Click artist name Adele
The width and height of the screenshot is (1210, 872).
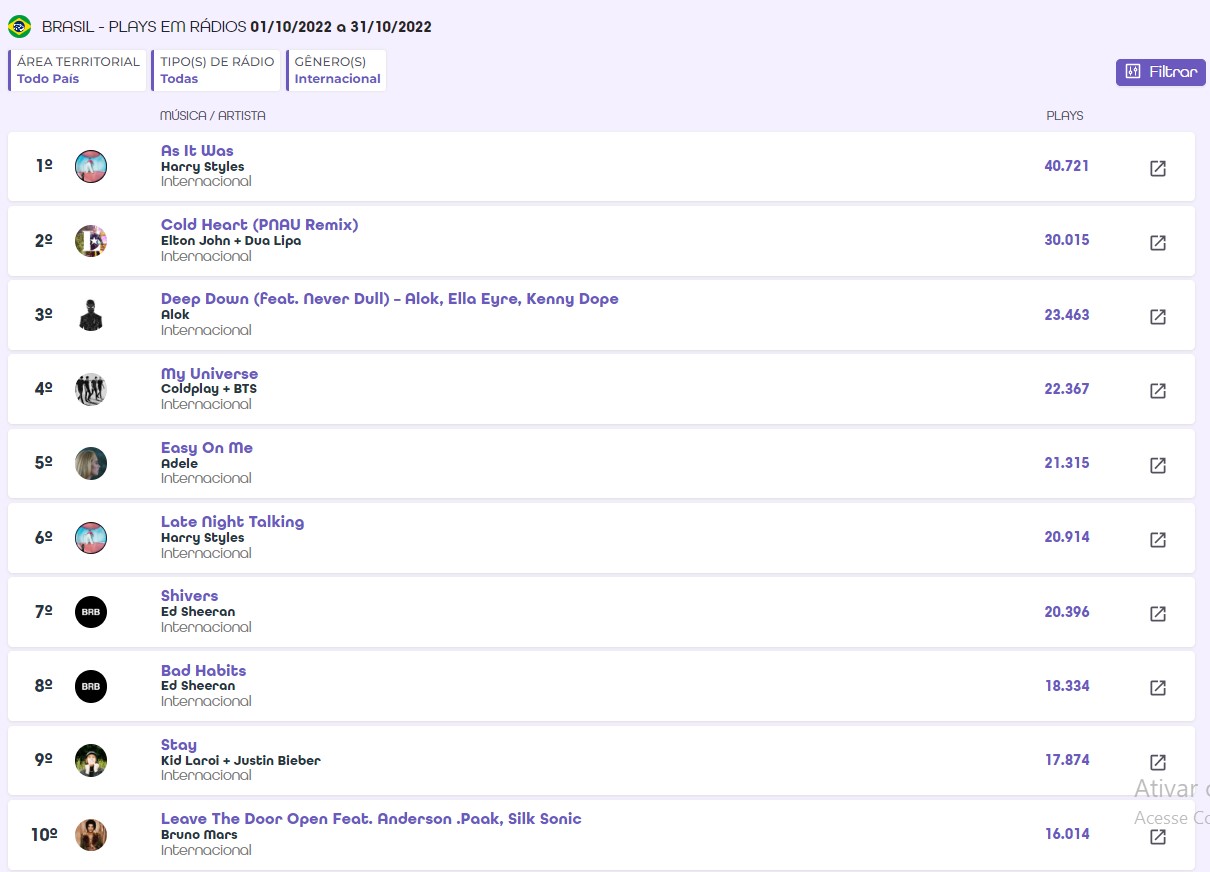tap(180, 463)
